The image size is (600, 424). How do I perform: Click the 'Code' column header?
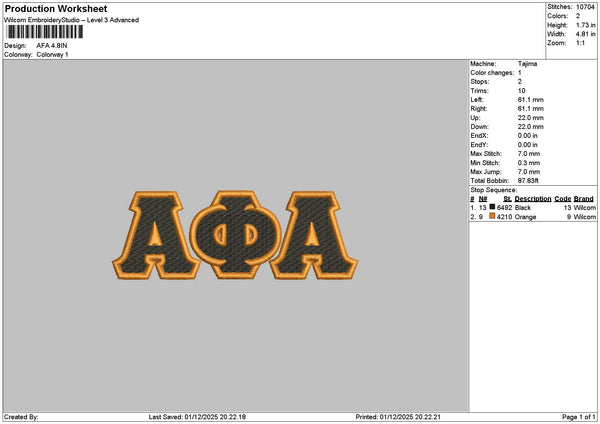pyautogui.click(x=562, y=199)
